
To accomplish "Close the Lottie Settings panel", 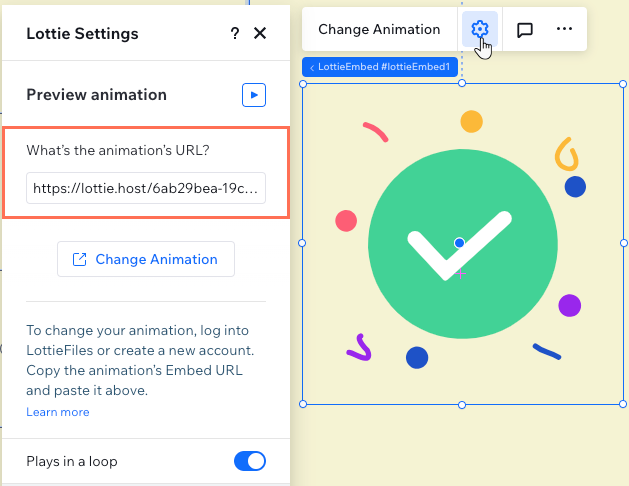I will coord(260,33).
